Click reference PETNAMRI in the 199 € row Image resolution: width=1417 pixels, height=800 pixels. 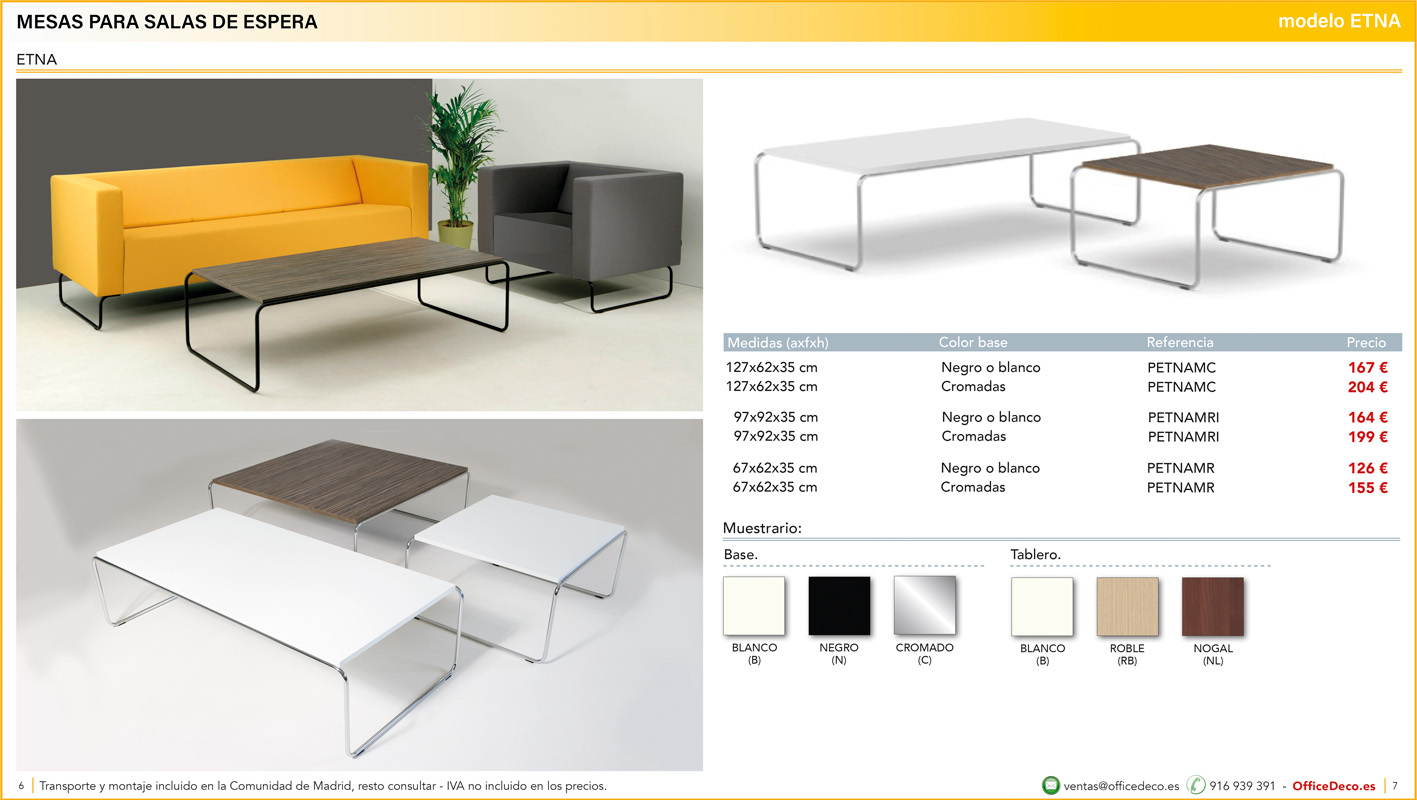pos(1184,437)
